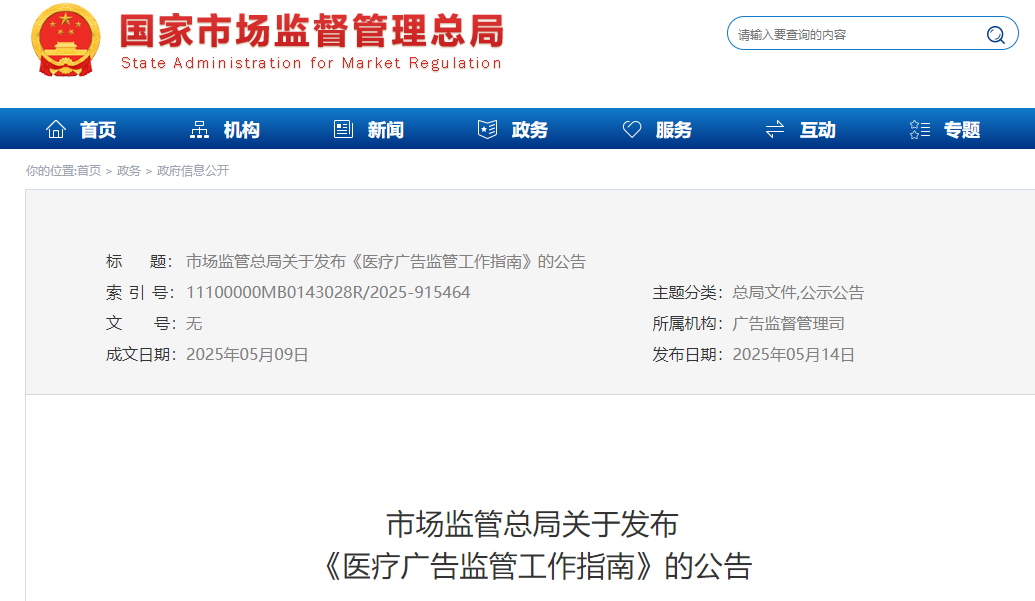1035x601 pixels.
Task: Click the magnifier icon in search bar
Action: (x=995, y=33)
